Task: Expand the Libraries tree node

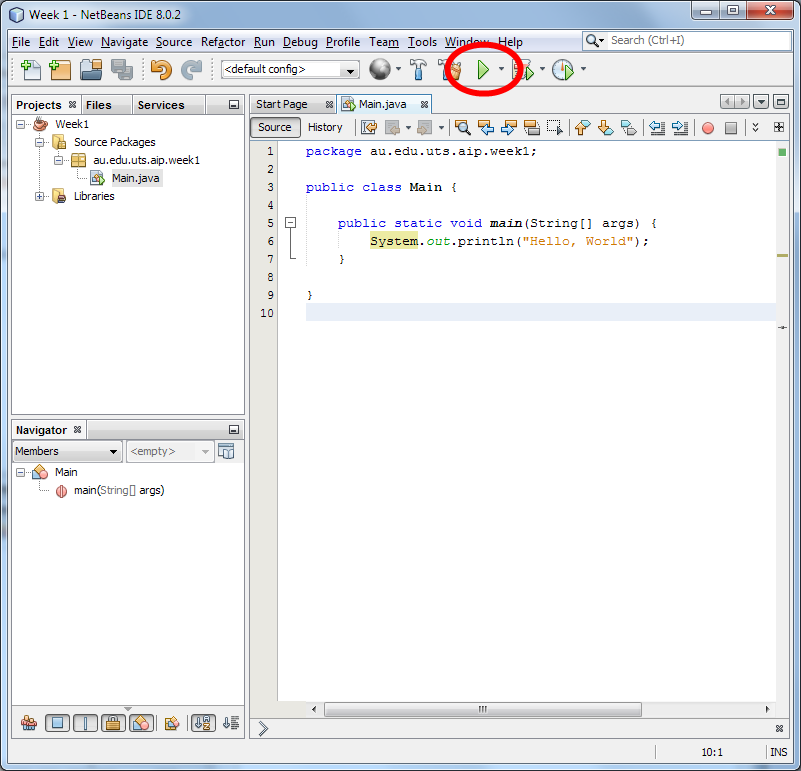Action: point(40,196)
